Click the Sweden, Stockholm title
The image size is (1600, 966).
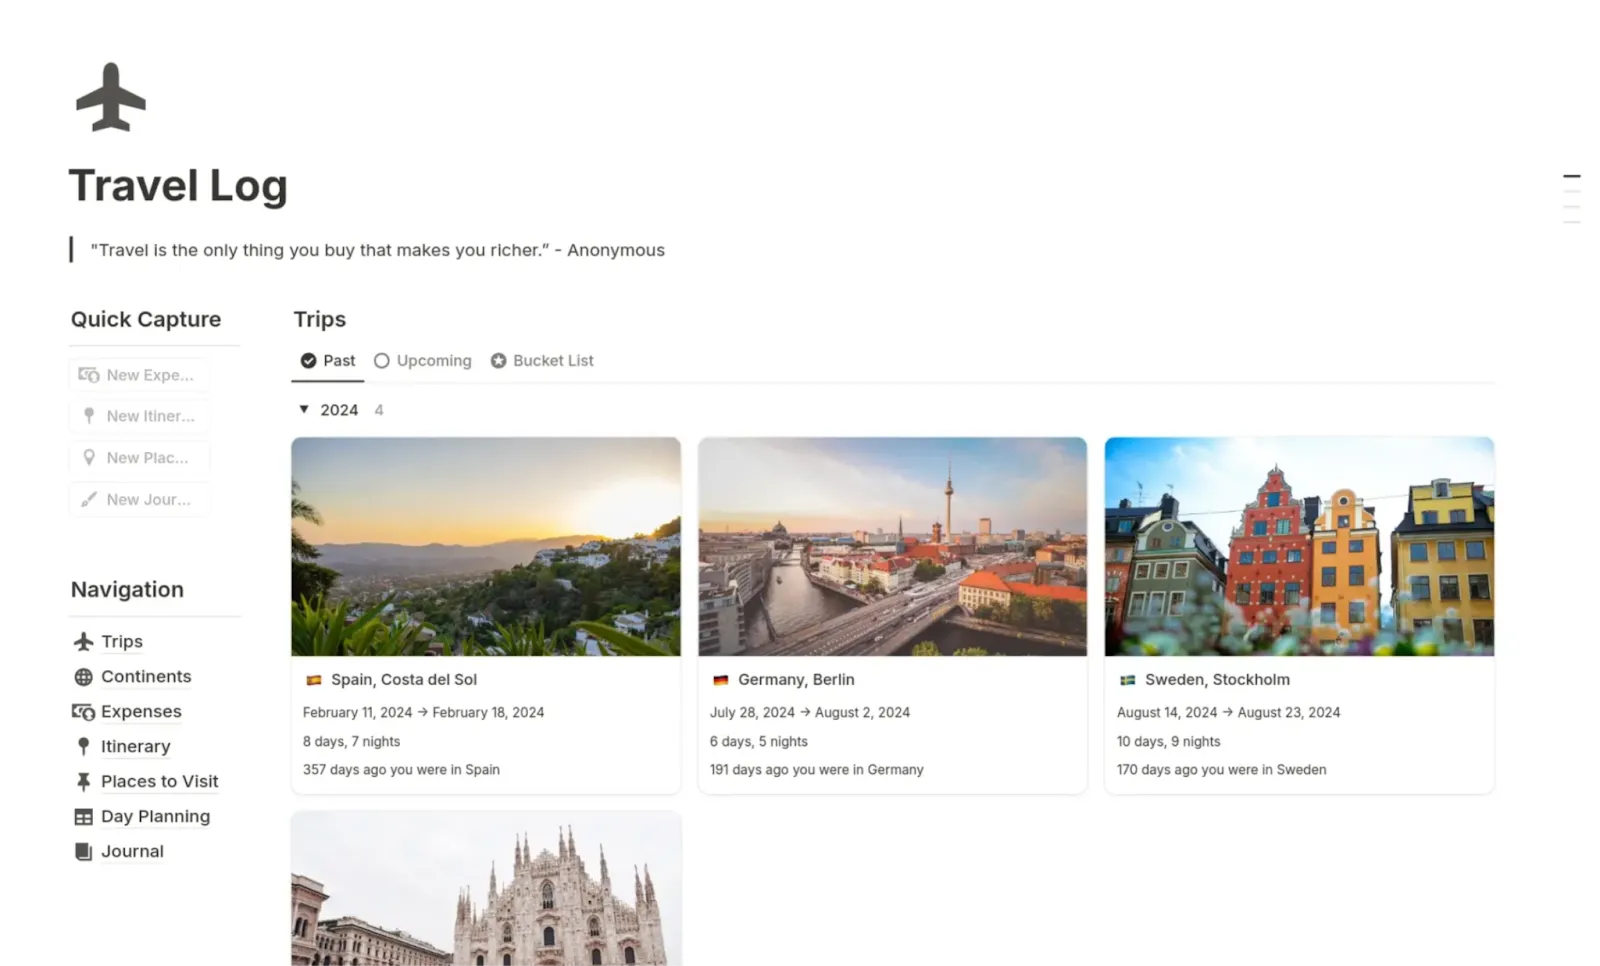point(1217,680)
